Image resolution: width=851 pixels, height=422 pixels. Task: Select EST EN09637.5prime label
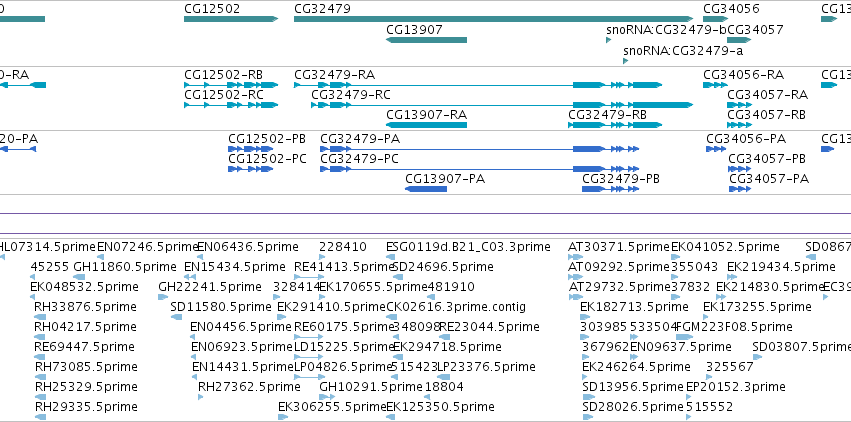tap(681, 347)
